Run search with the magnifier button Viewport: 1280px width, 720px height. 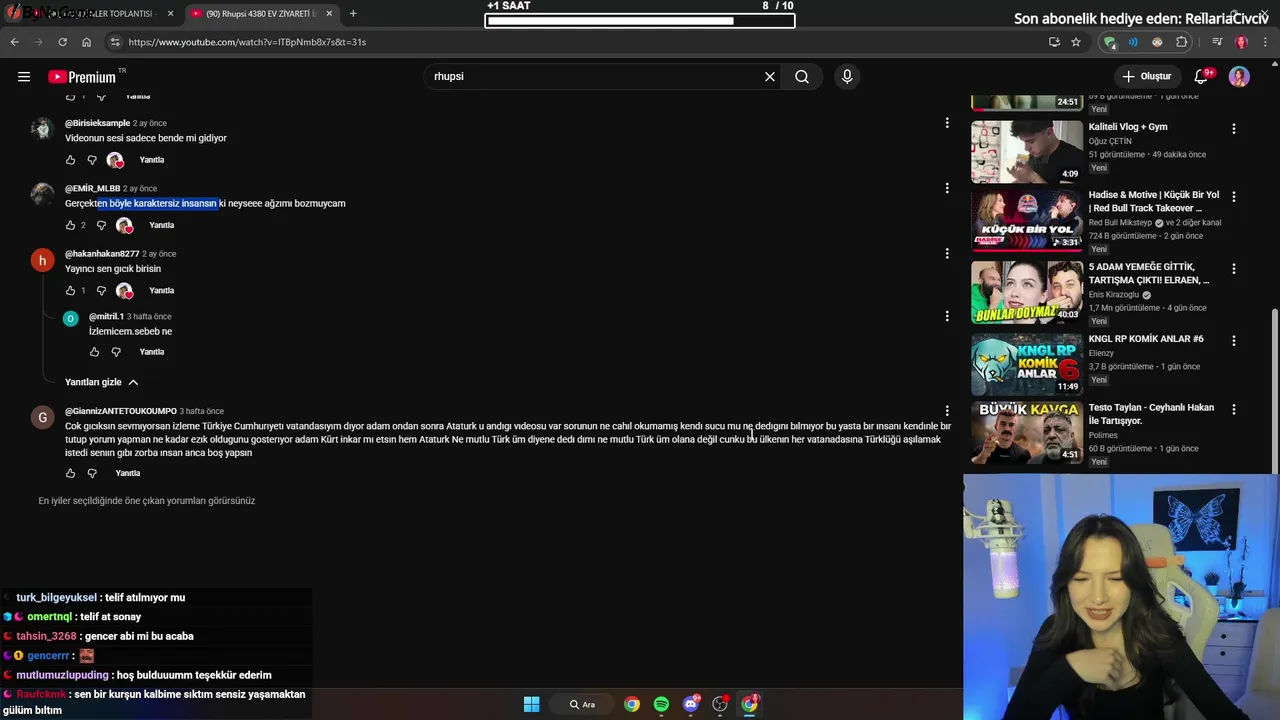pyautogui.click(x=802, y=76)
